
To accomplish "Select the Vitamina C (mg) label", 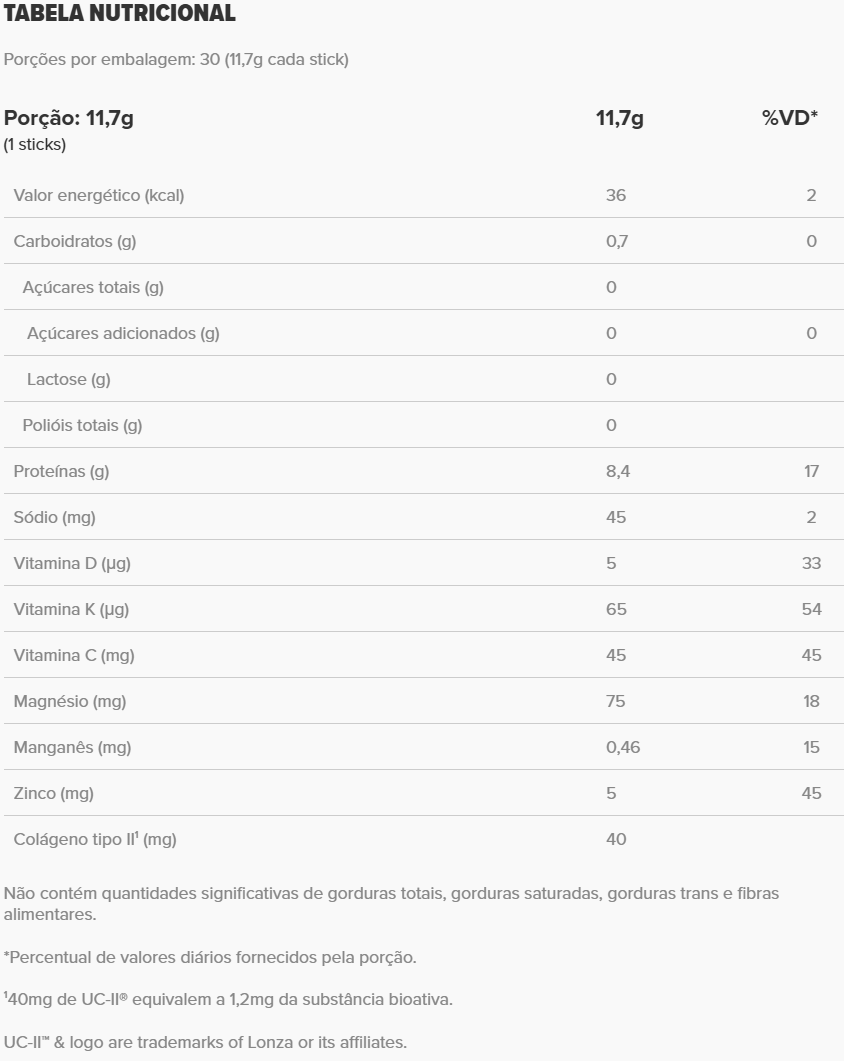I will (x=74, y=655).
